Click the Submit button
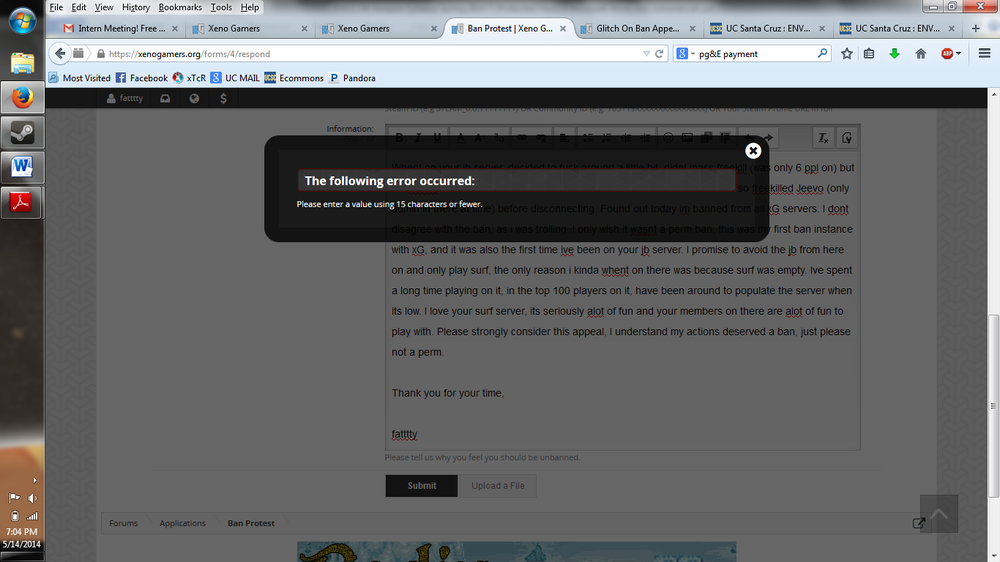1000x562 pixels. click(422, 485)
